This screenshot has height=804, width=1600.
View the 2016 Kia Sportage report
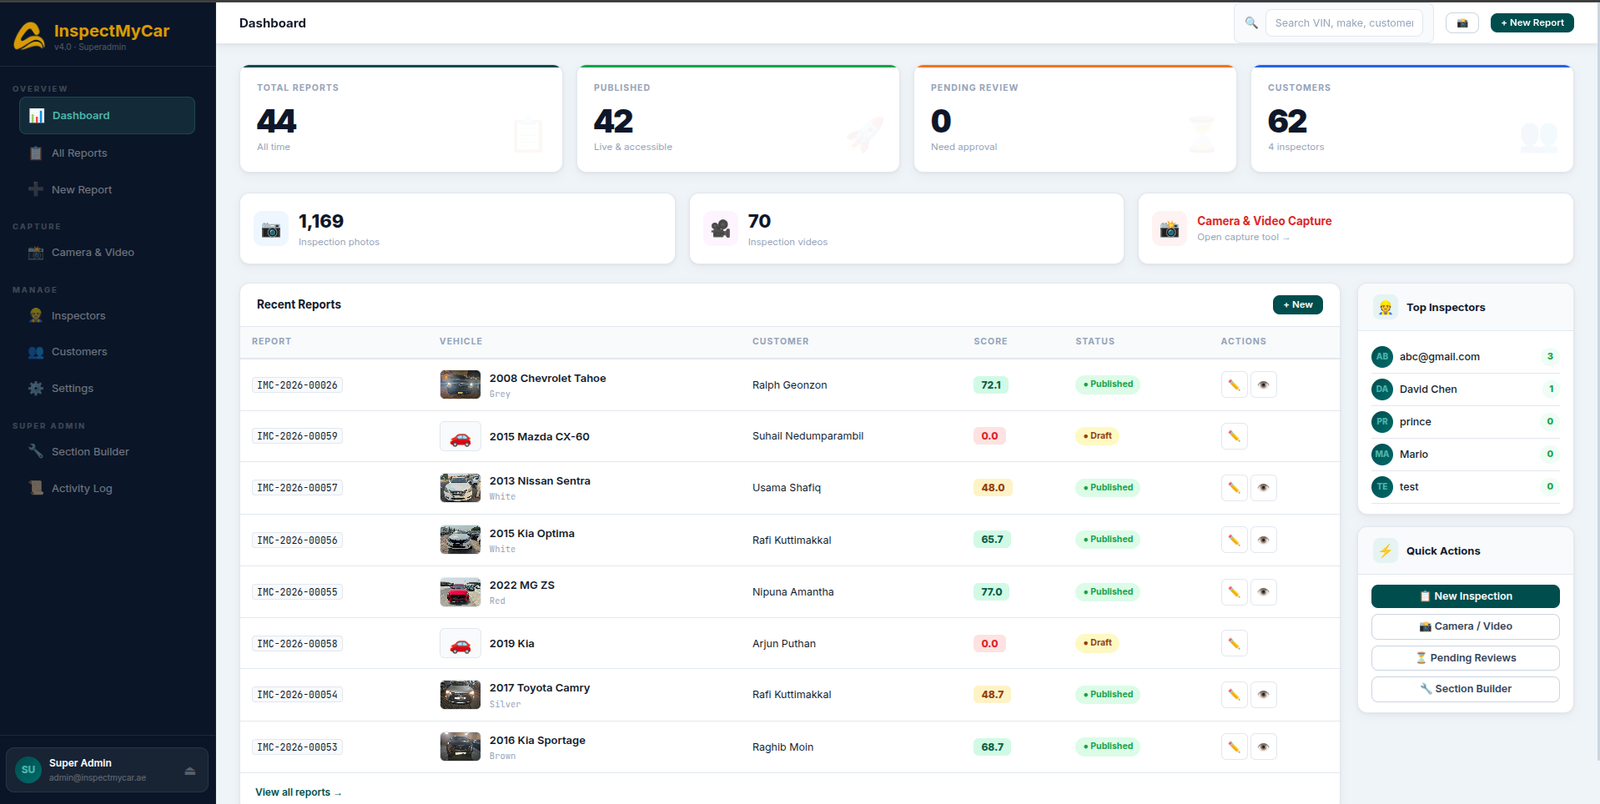click(x=1264, y=747)
